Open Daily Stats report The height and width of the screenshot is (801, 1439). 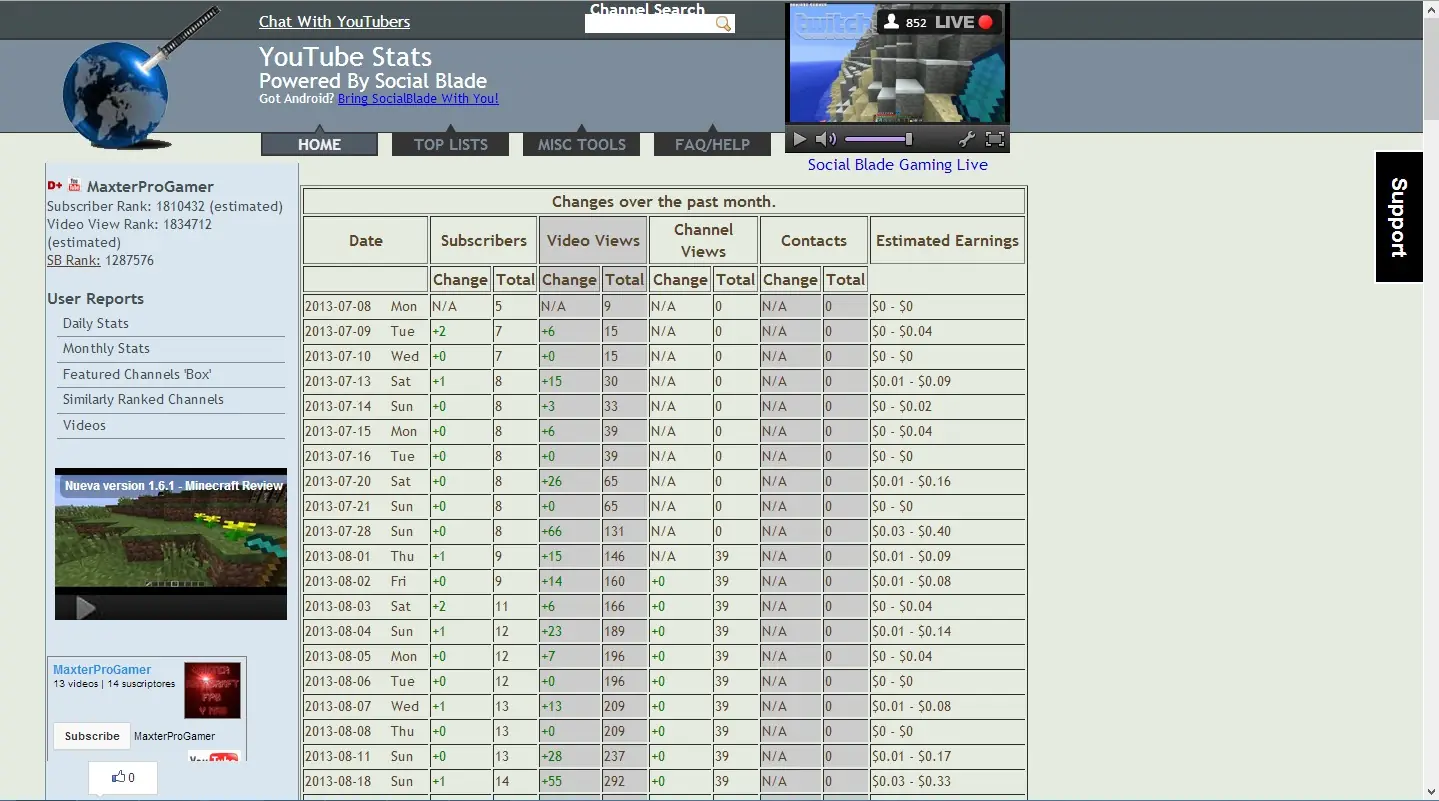[96, 323]
